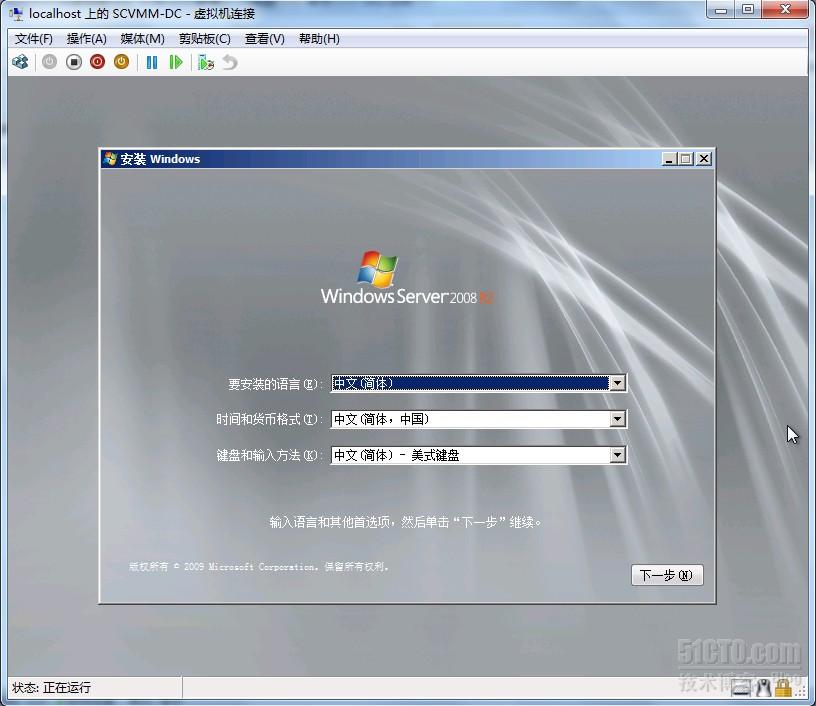Click the virtual machine connection window icon

click(x=16, y=14)
